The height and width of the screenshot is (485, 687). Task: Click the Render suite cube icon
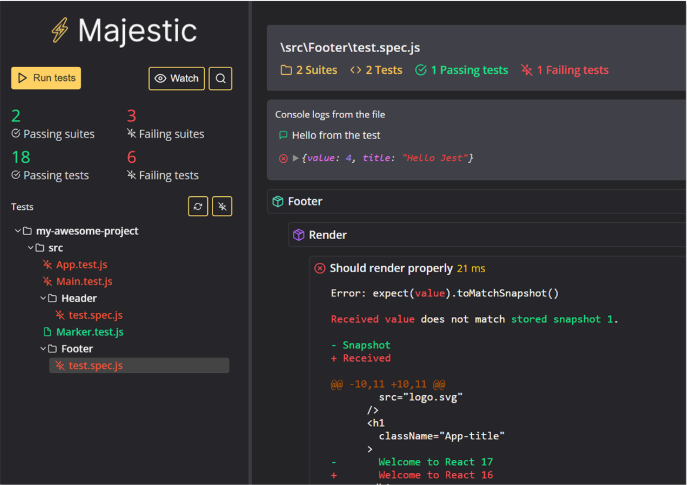298,235
